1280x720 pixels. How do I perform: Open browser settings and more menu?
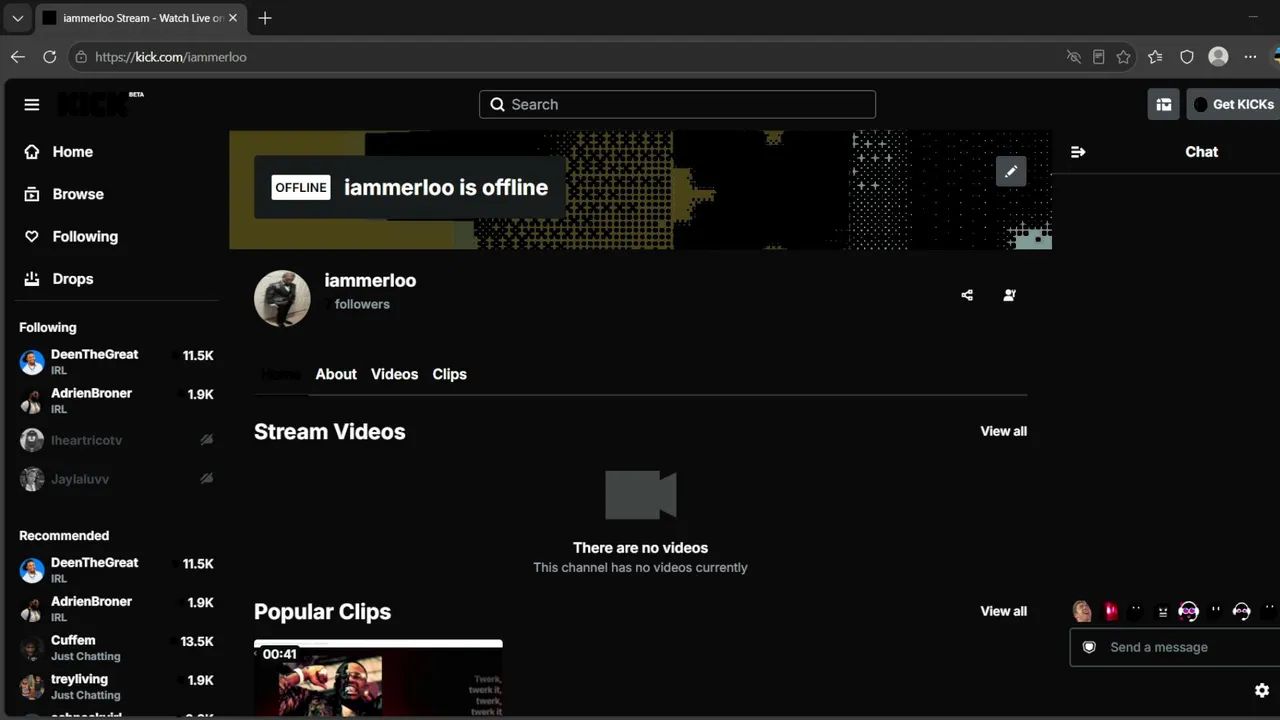click(1250, 57)
